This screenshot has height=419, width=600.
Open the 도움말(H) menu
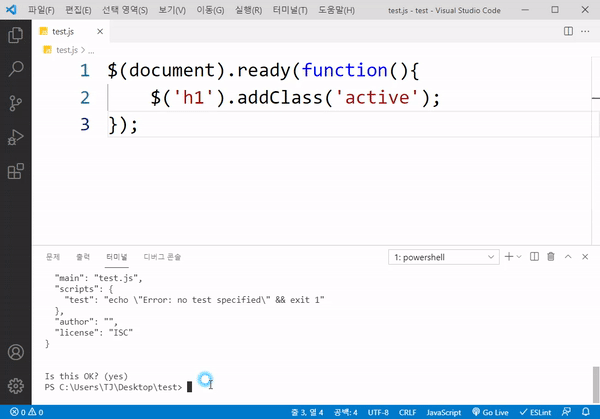pos(336,10)
